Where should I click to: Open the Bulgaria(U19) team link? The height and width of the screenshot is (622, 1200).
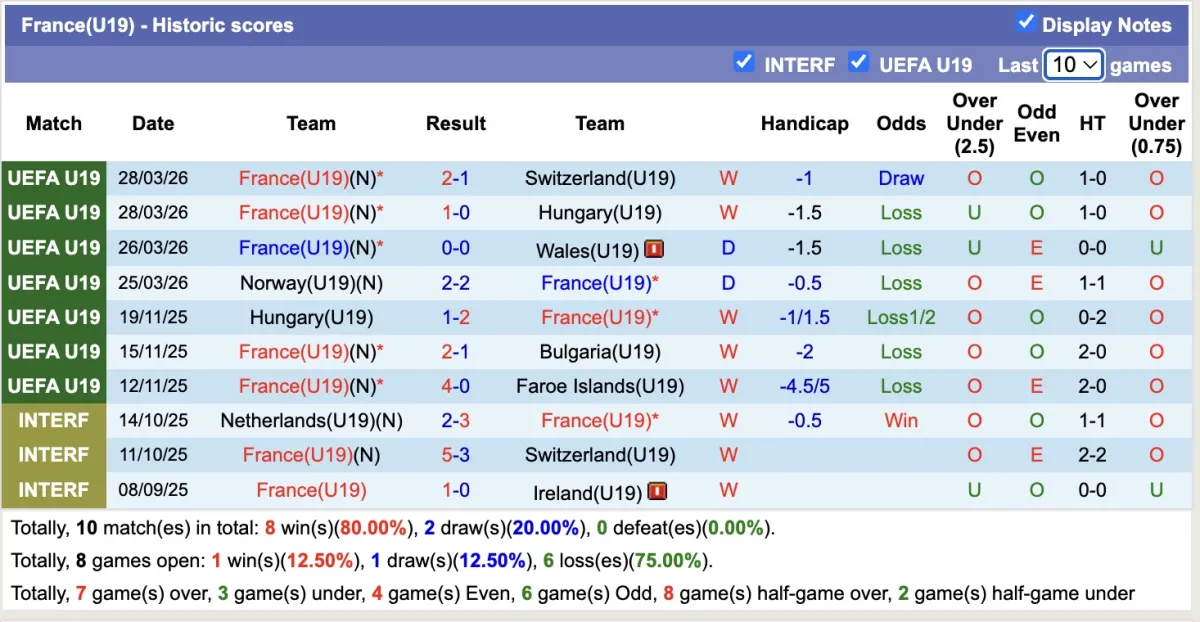pyautogui.click(x=600, y=352)
